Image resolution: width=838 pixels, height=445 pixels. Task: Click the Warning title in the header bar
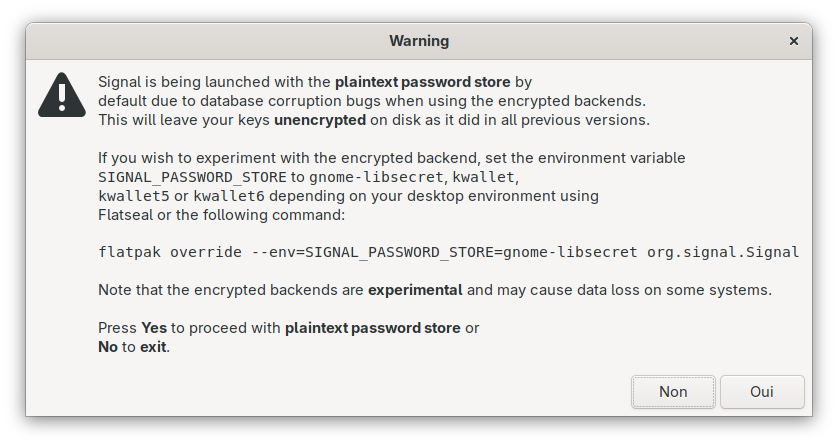click(x=419, y=41)
